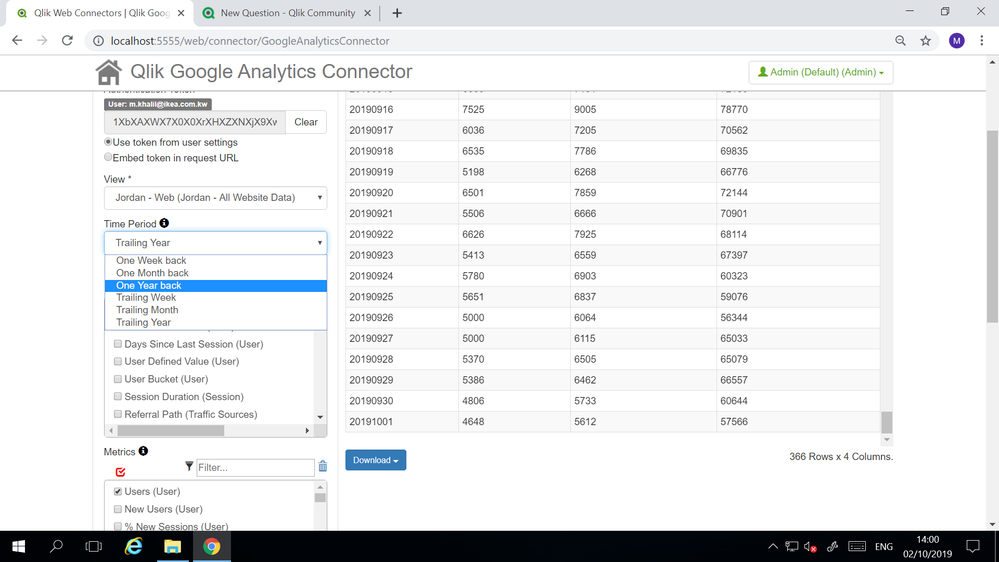Open Admin (Default) user dropdown

821,72
